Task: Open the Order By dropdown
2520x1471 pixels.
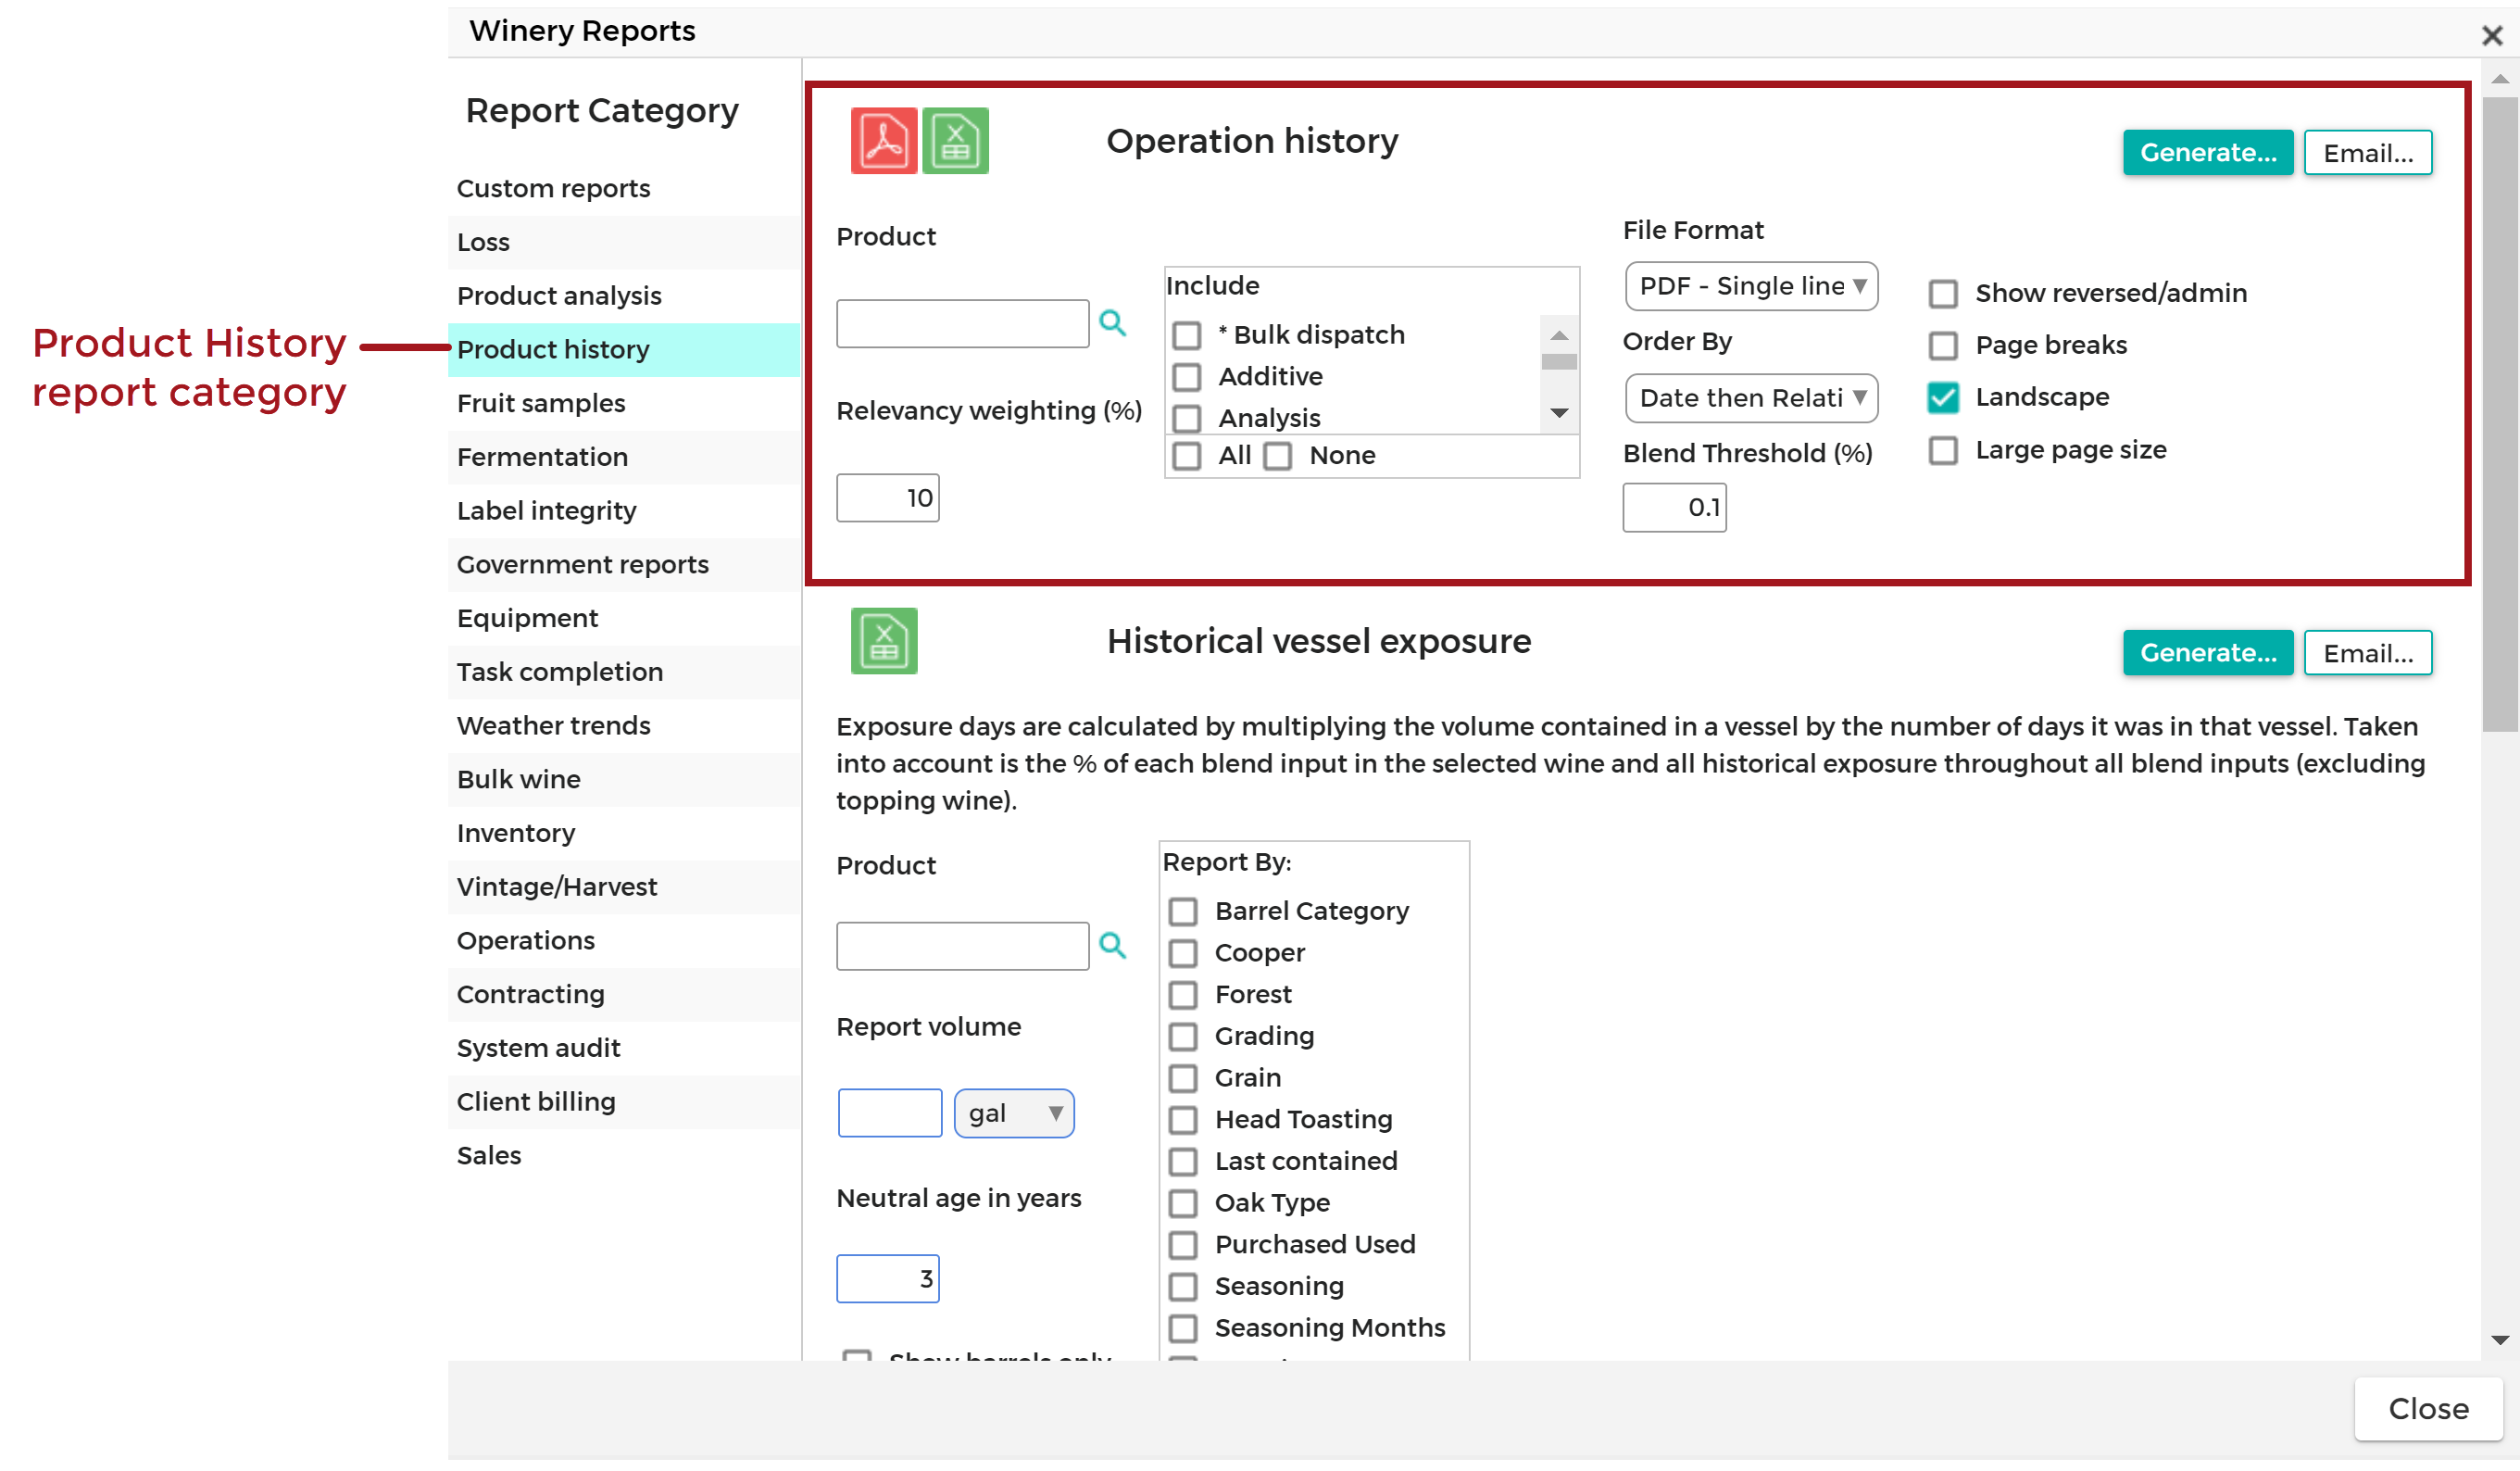Action: (1751, 398)
